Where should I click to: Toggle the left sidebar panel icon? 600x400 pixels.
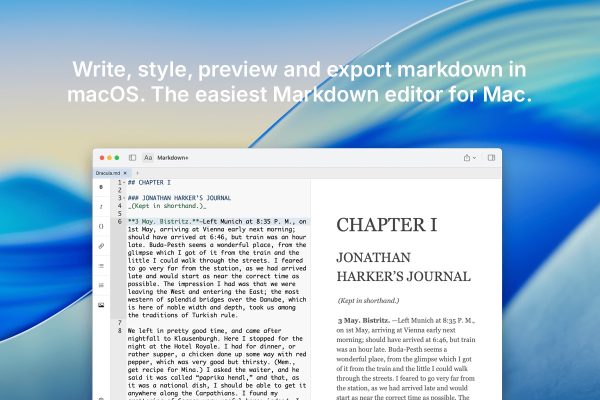[x=132, y=158]
